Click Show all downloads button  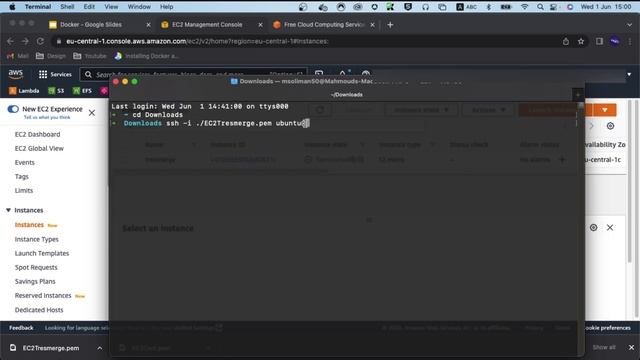tap(604, 347)
